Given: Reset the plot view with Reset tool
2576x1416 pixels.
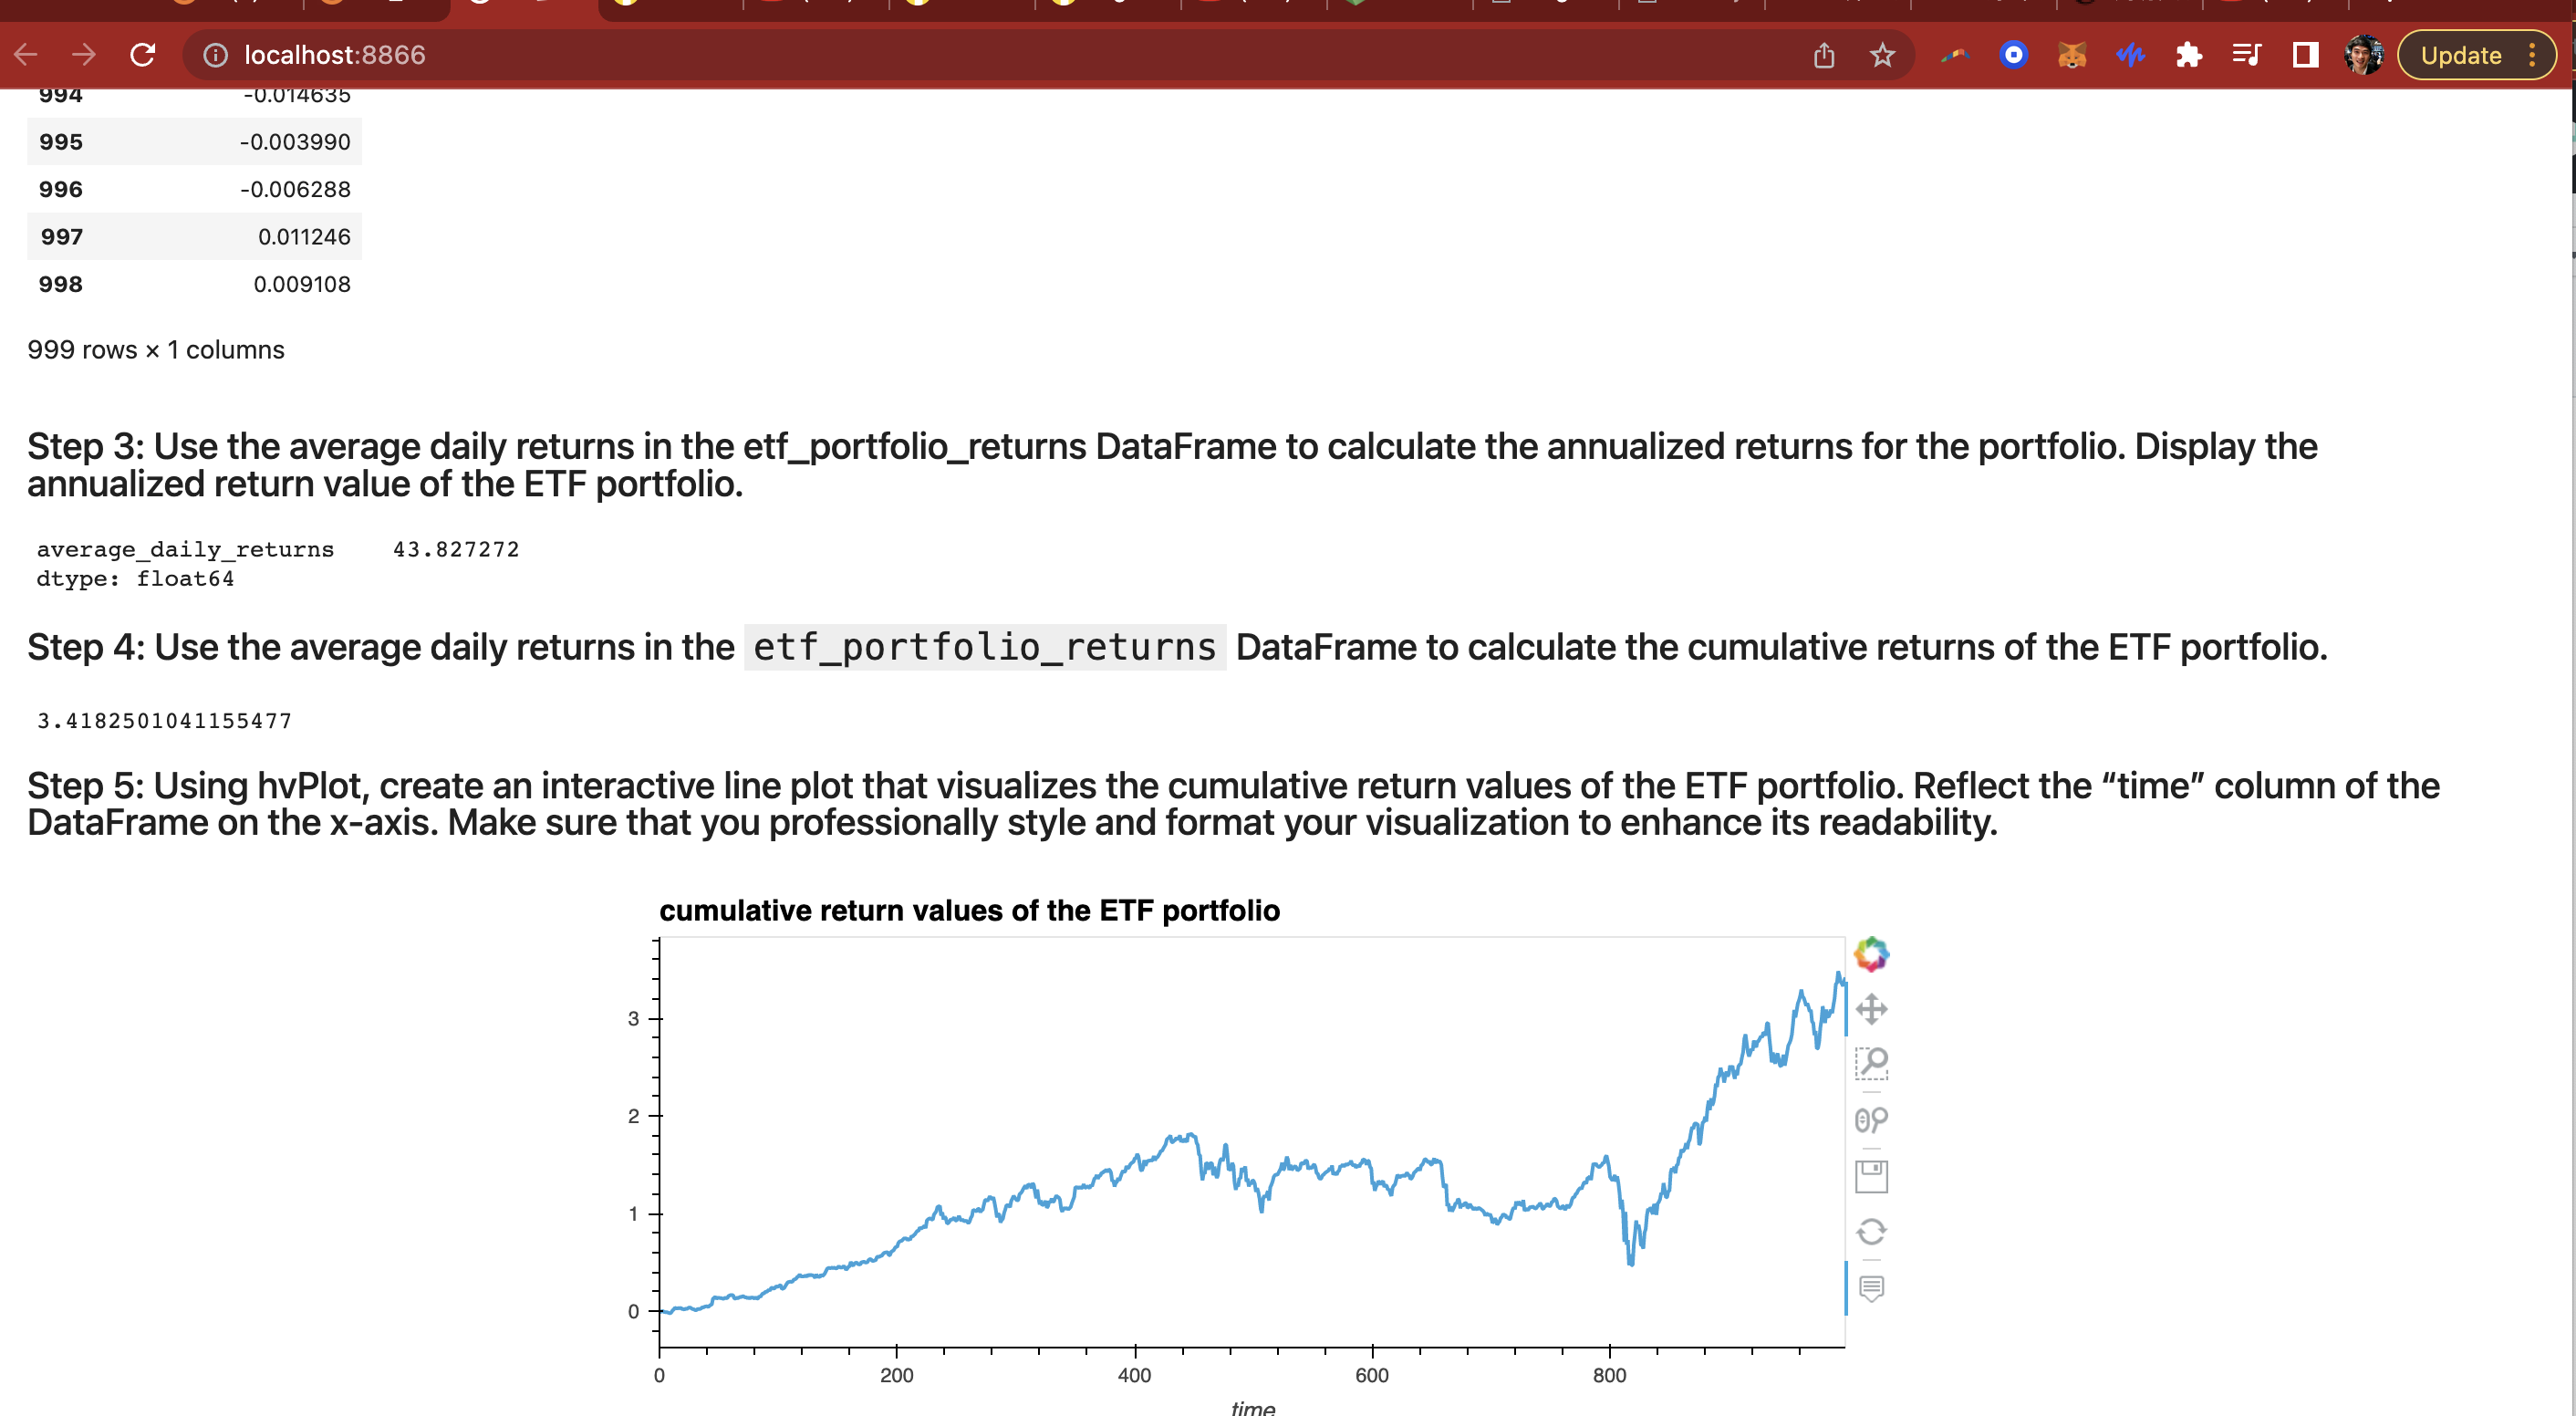Looking at the screenshot, I should 1871,1232.
